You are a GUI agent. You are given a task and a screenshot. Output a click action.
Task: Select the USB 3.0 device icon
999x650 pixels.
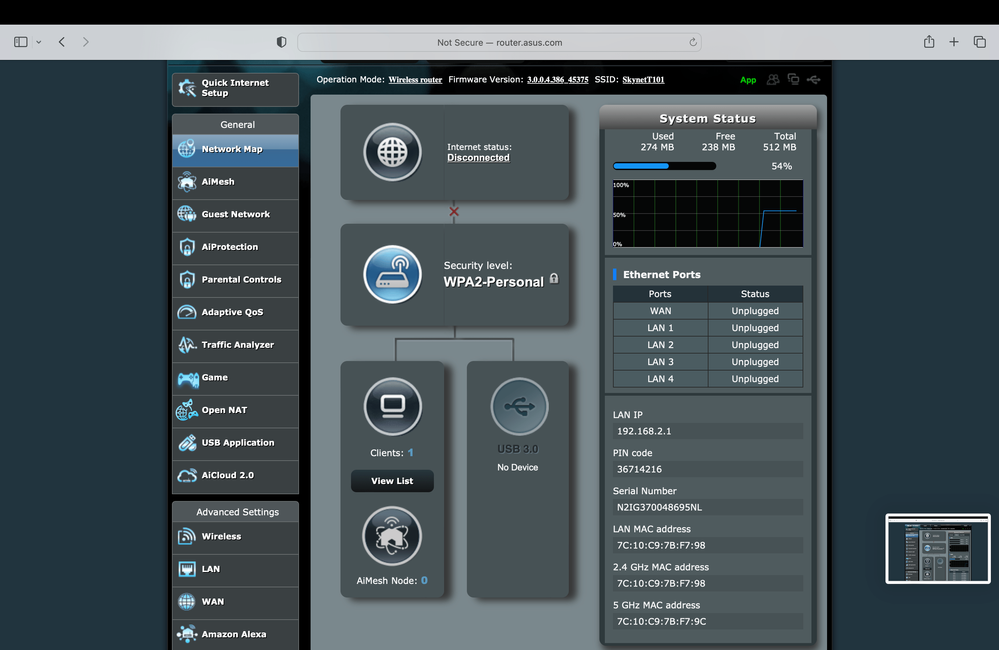pyautogui.click(x=519, y=406)
